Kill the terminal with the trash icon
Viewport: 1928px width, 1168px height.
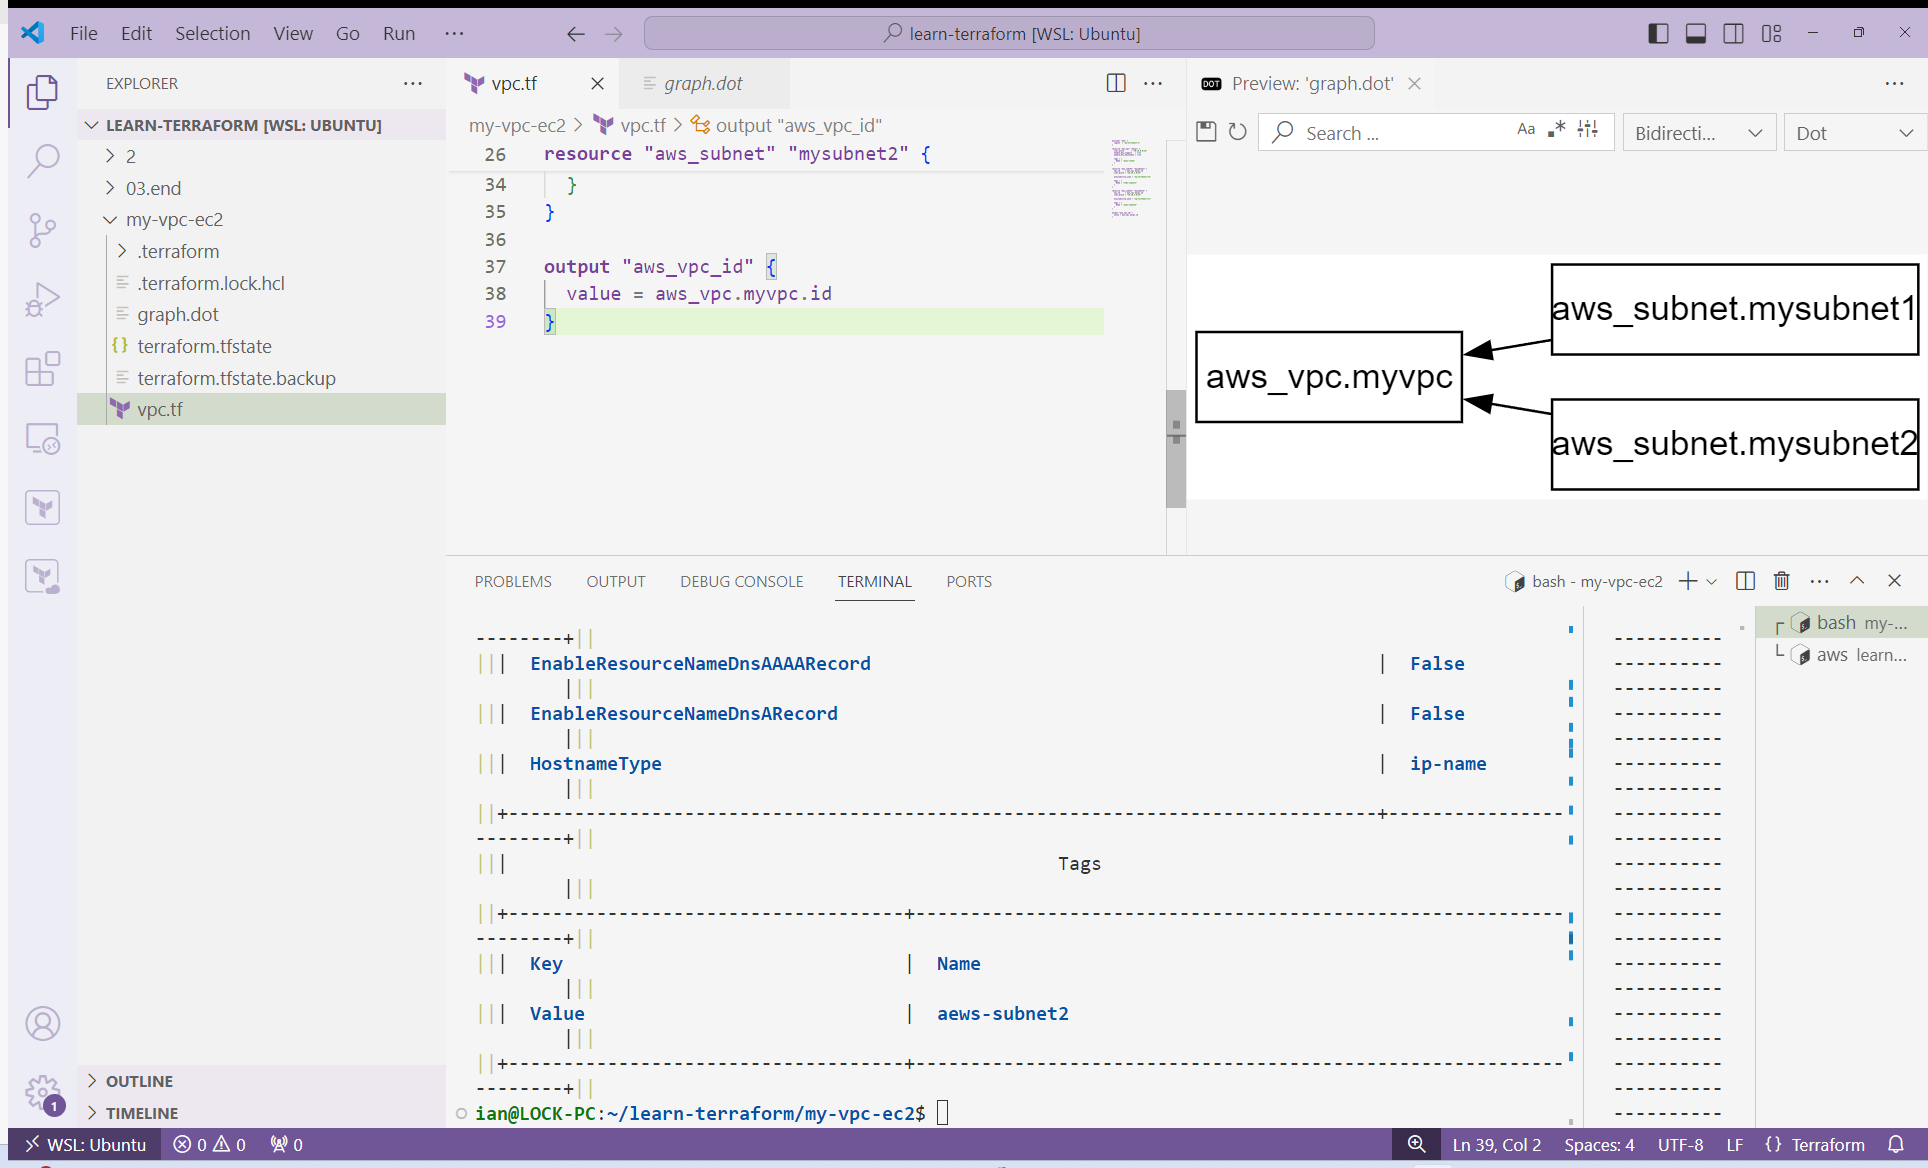(1781, 581)
